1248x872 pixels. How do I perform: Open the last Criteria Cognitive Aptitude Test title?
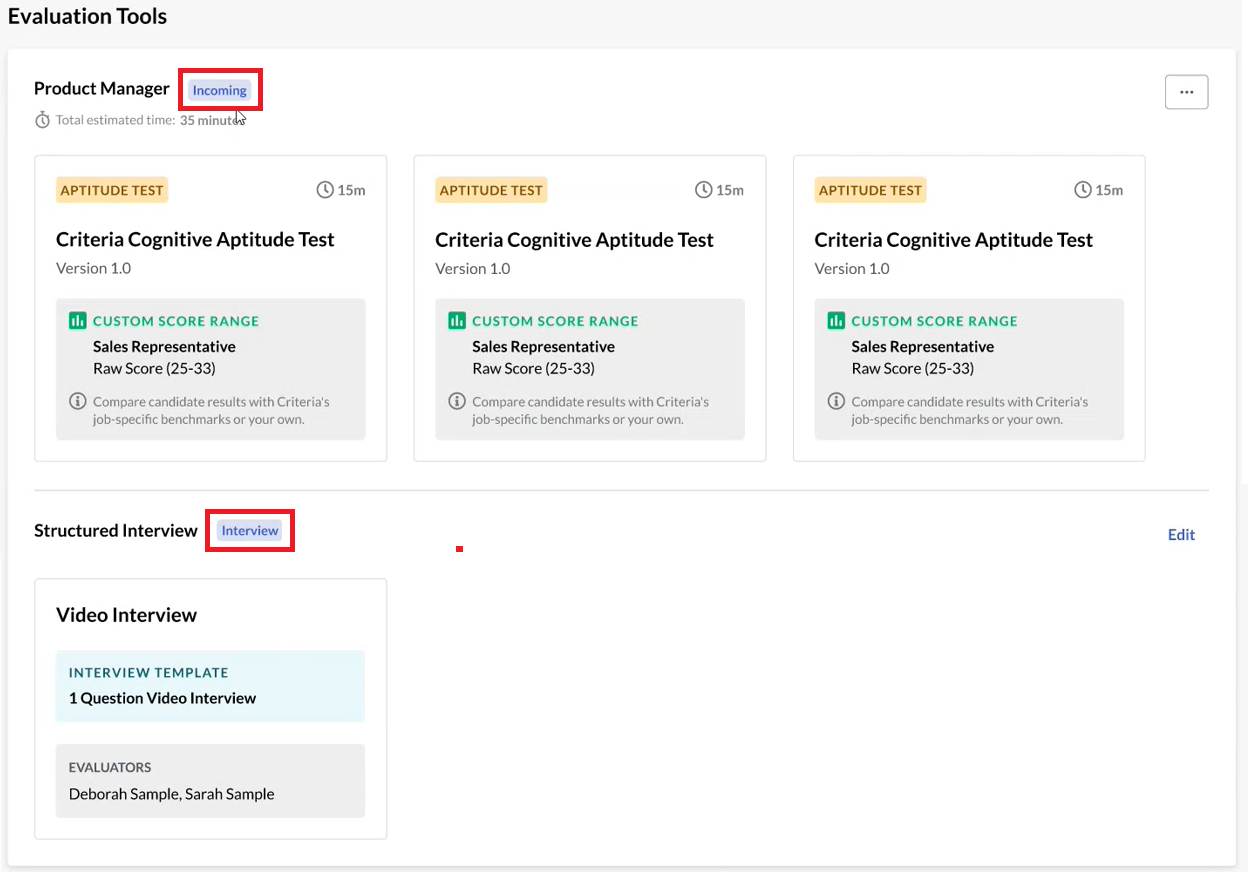pyautogui.click(x=953, y=240)
